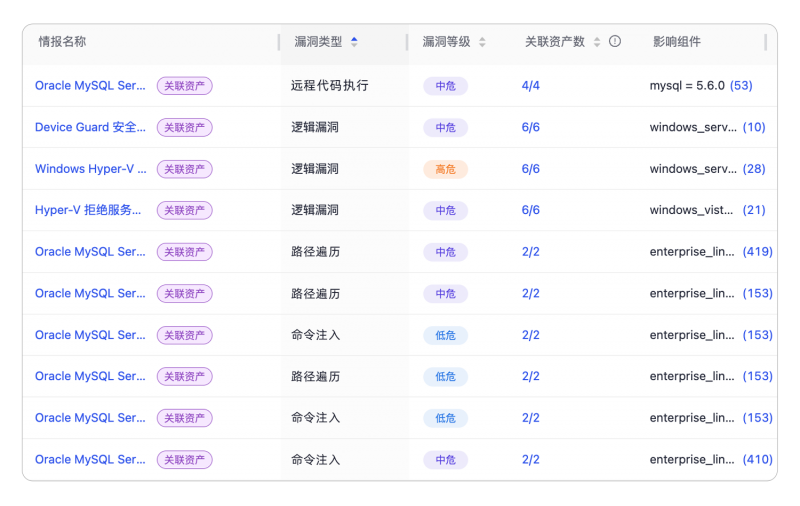
Task: Open 2/2 assets count in the (419) row
Action: point(531,252)
